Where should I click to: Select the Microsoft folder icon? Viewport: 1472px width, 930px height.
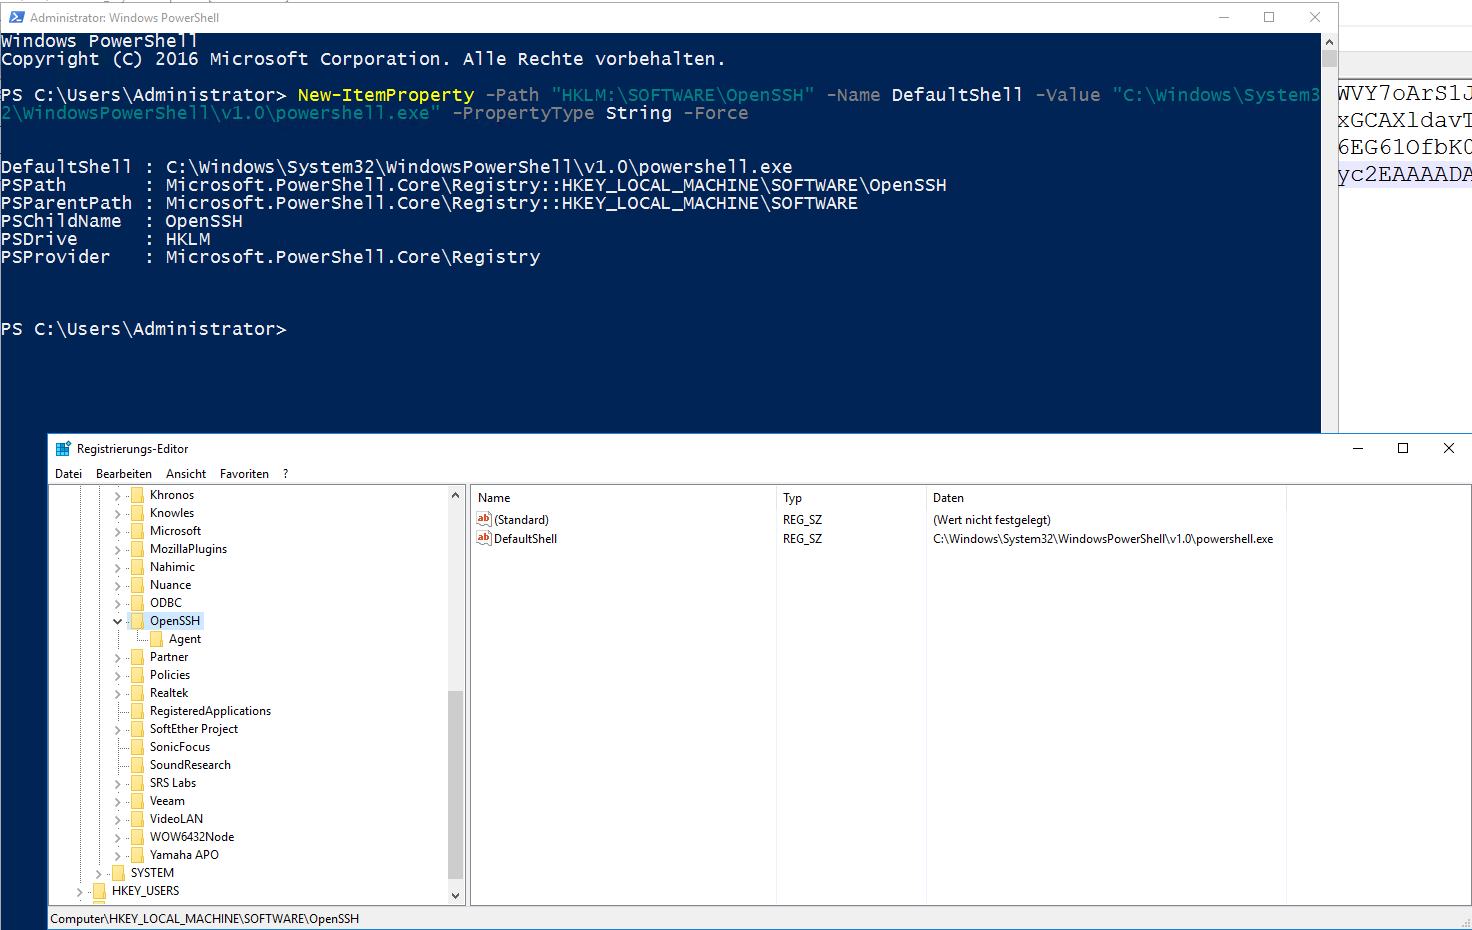point(138,531)
